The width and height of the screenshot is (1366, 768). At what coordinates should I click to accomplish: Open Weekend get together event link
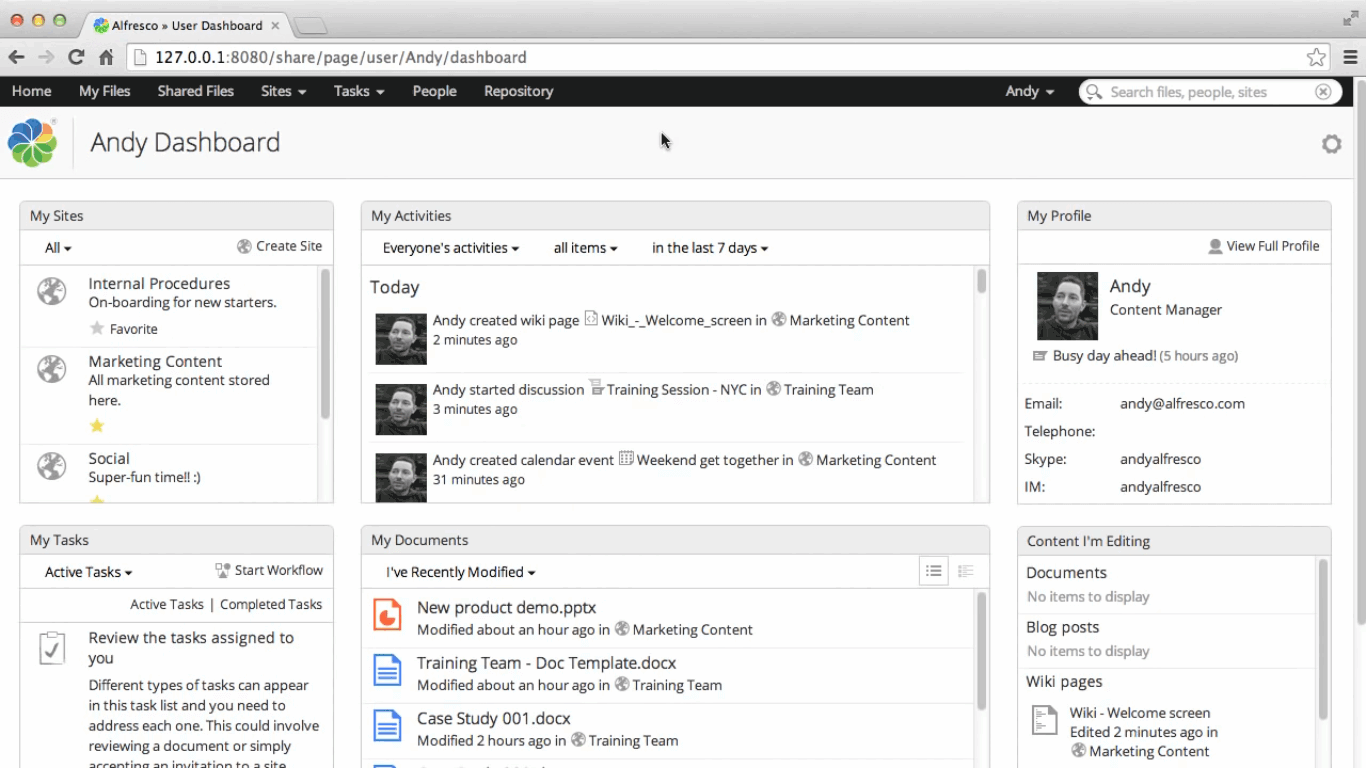(x=707, y=460)
